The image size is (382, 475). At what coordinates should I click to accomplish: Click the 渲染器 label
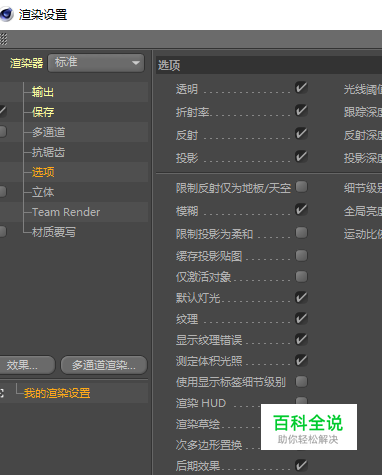[26, 63]
